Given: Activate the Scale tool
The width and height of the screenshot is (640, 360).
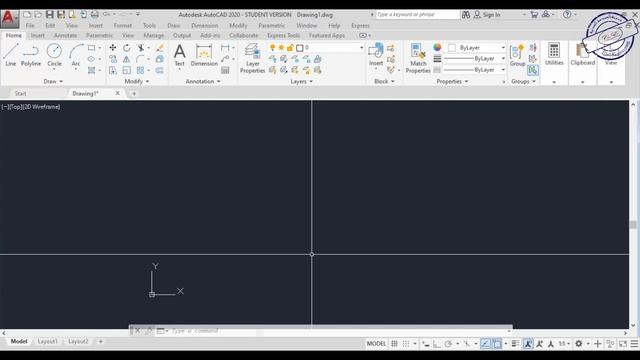Looking at the screenshot, I should click(x=127, y=70).
